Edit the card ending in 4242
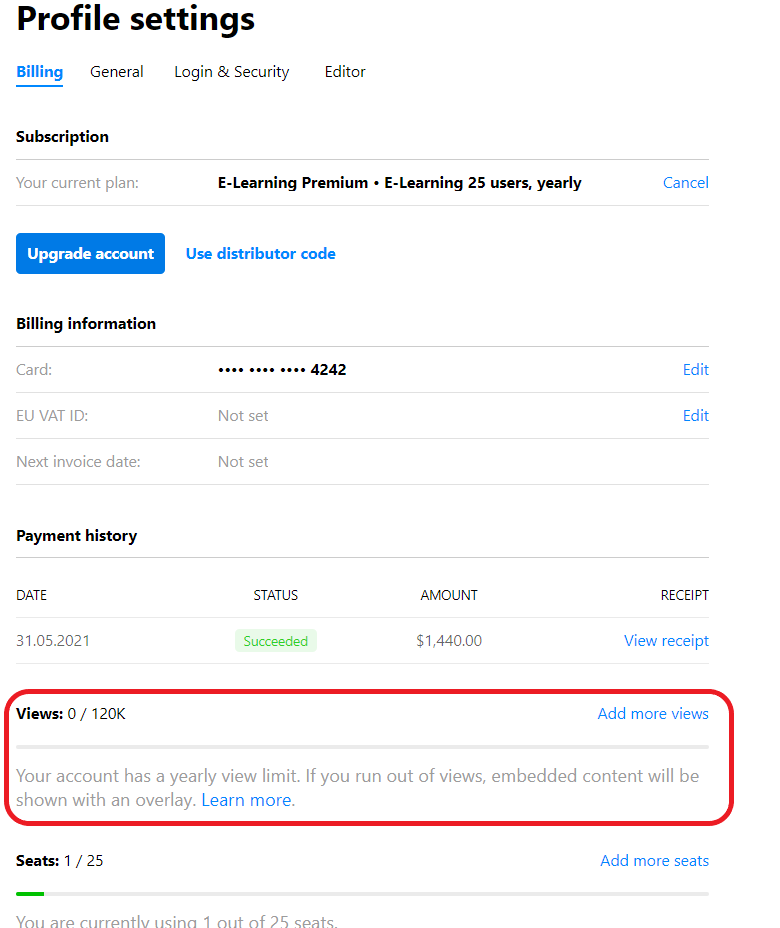The height and width of the screenshot is (928, 780). 695,369
